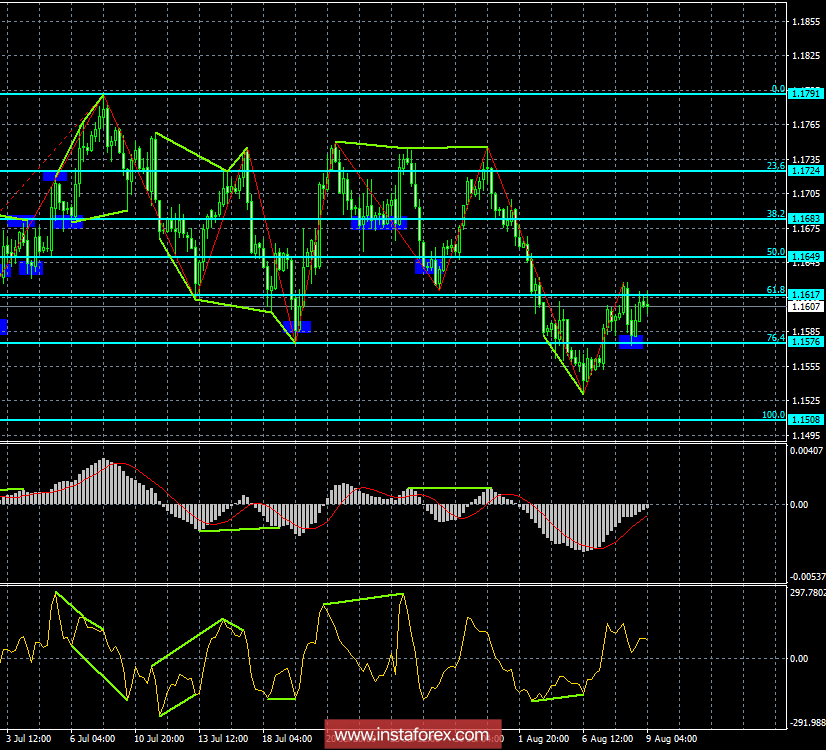Viewport: 826px width, 750px height.
Task: Click the MACD scale value 0.00407
Action: [x=806, y=451]
